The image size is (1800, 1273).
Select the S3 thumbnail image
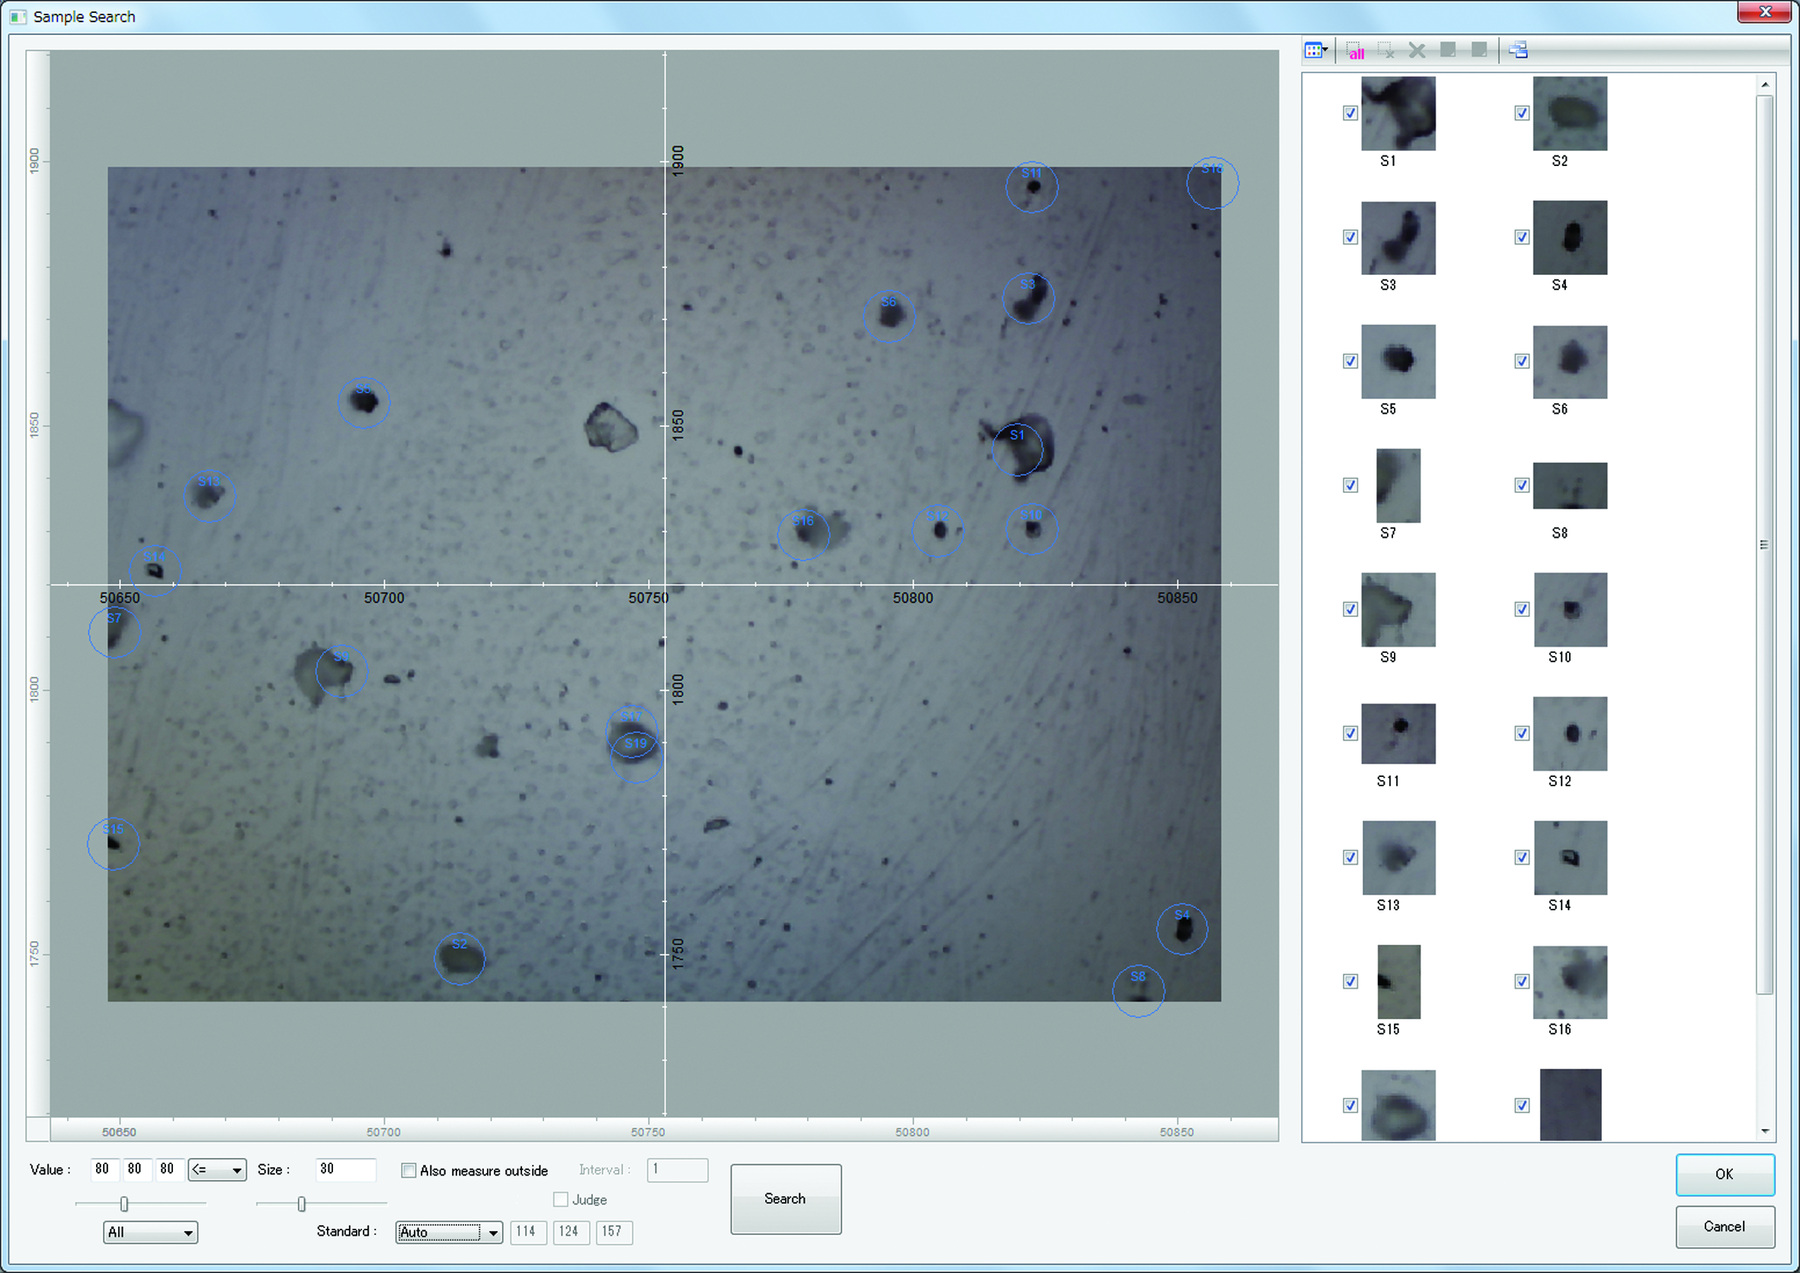coord(1398,238)
